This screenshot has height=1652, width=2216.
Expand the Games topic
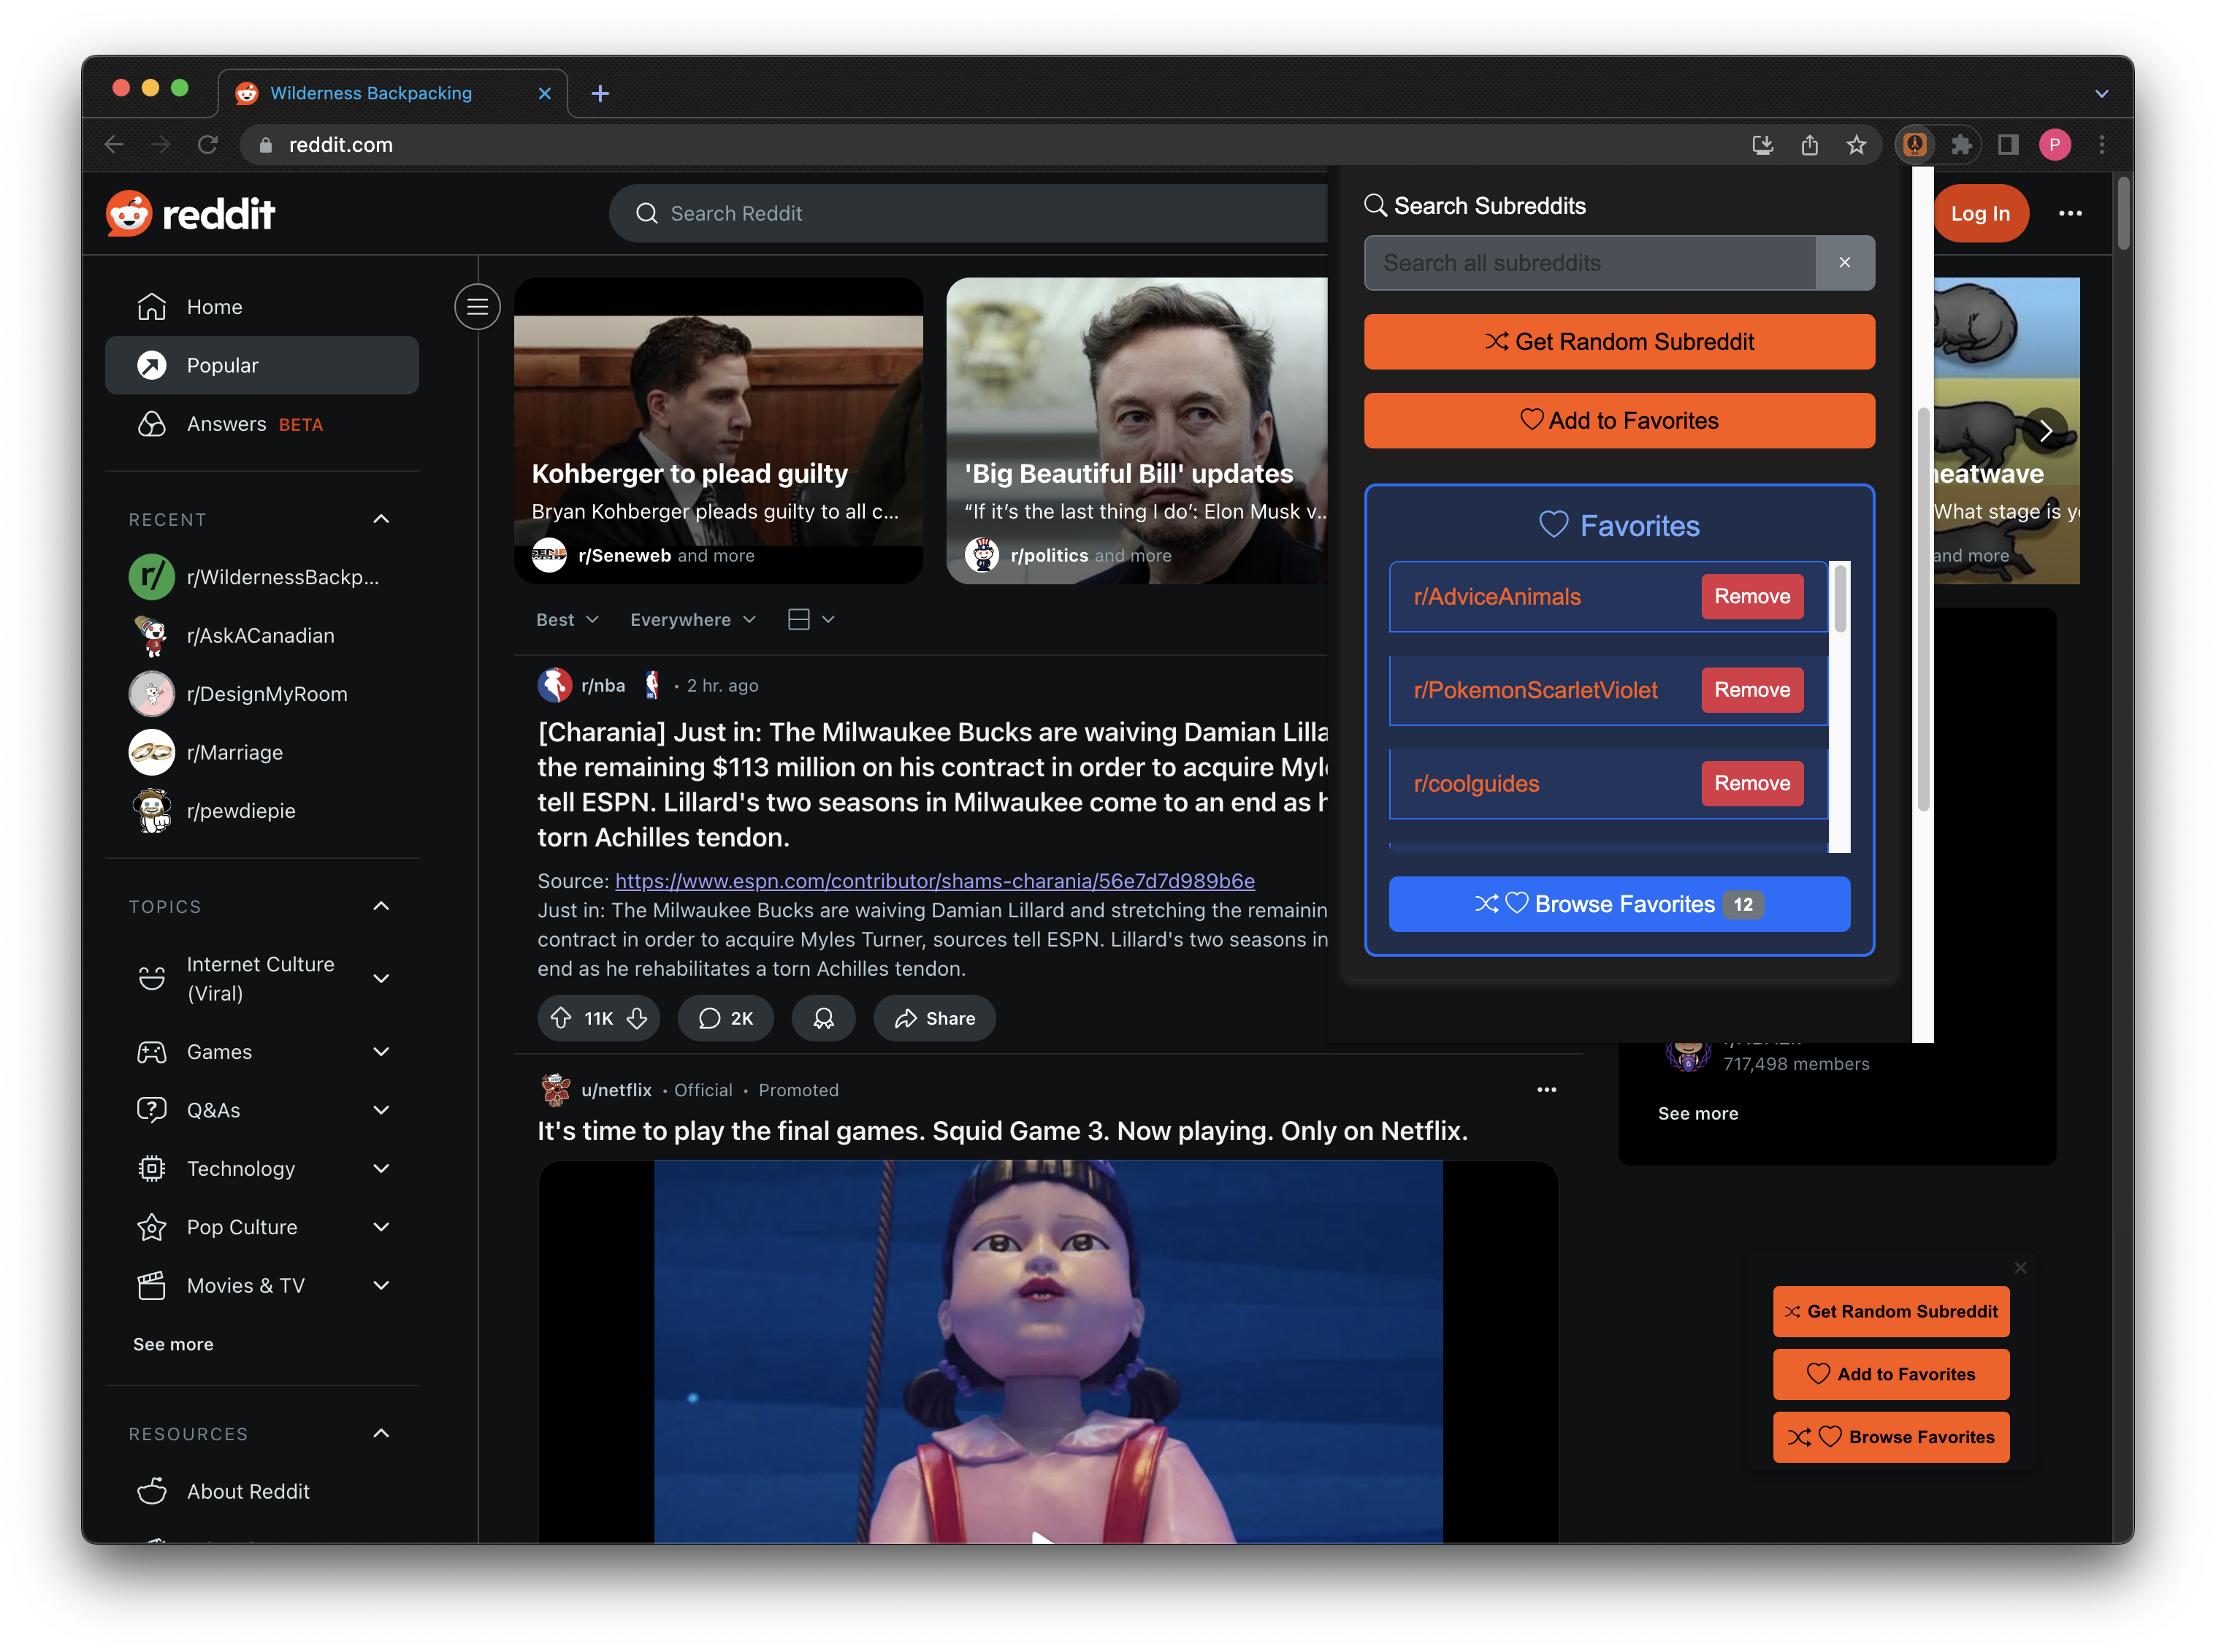(x=381, y=1051)
